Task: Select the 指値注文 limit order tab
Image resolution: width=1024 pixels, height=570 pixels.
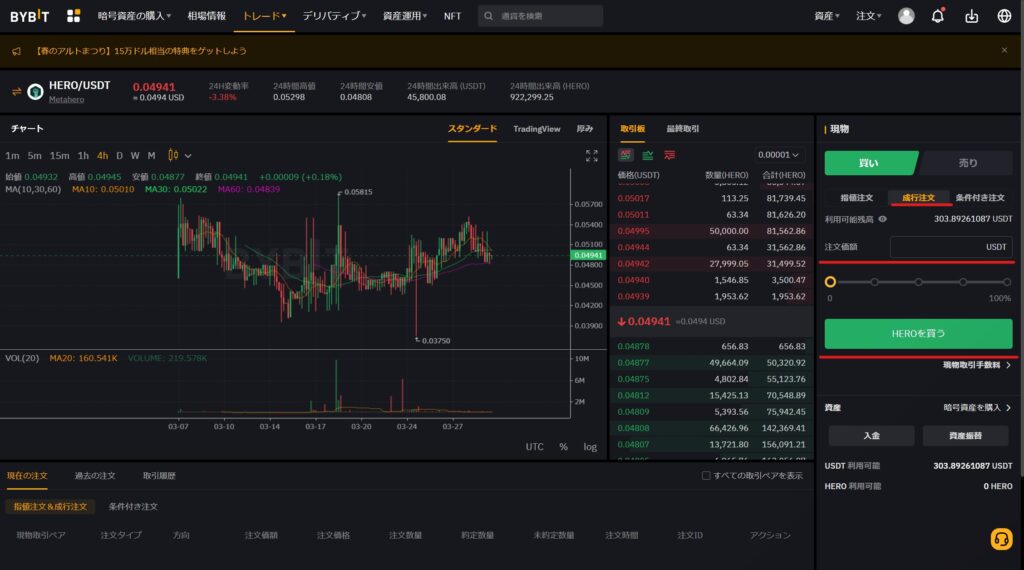Action: pos(856,197)
